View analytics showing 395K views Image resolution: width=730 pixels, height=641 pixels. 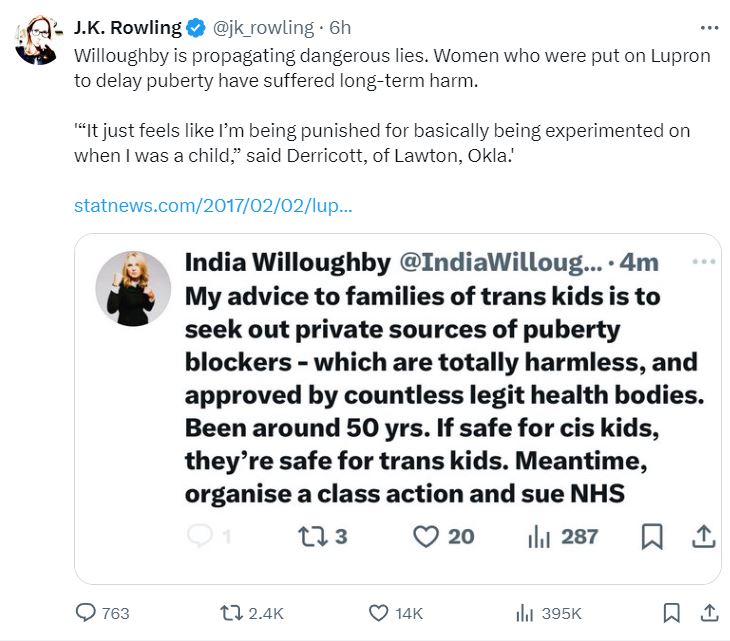pos(548,613)
